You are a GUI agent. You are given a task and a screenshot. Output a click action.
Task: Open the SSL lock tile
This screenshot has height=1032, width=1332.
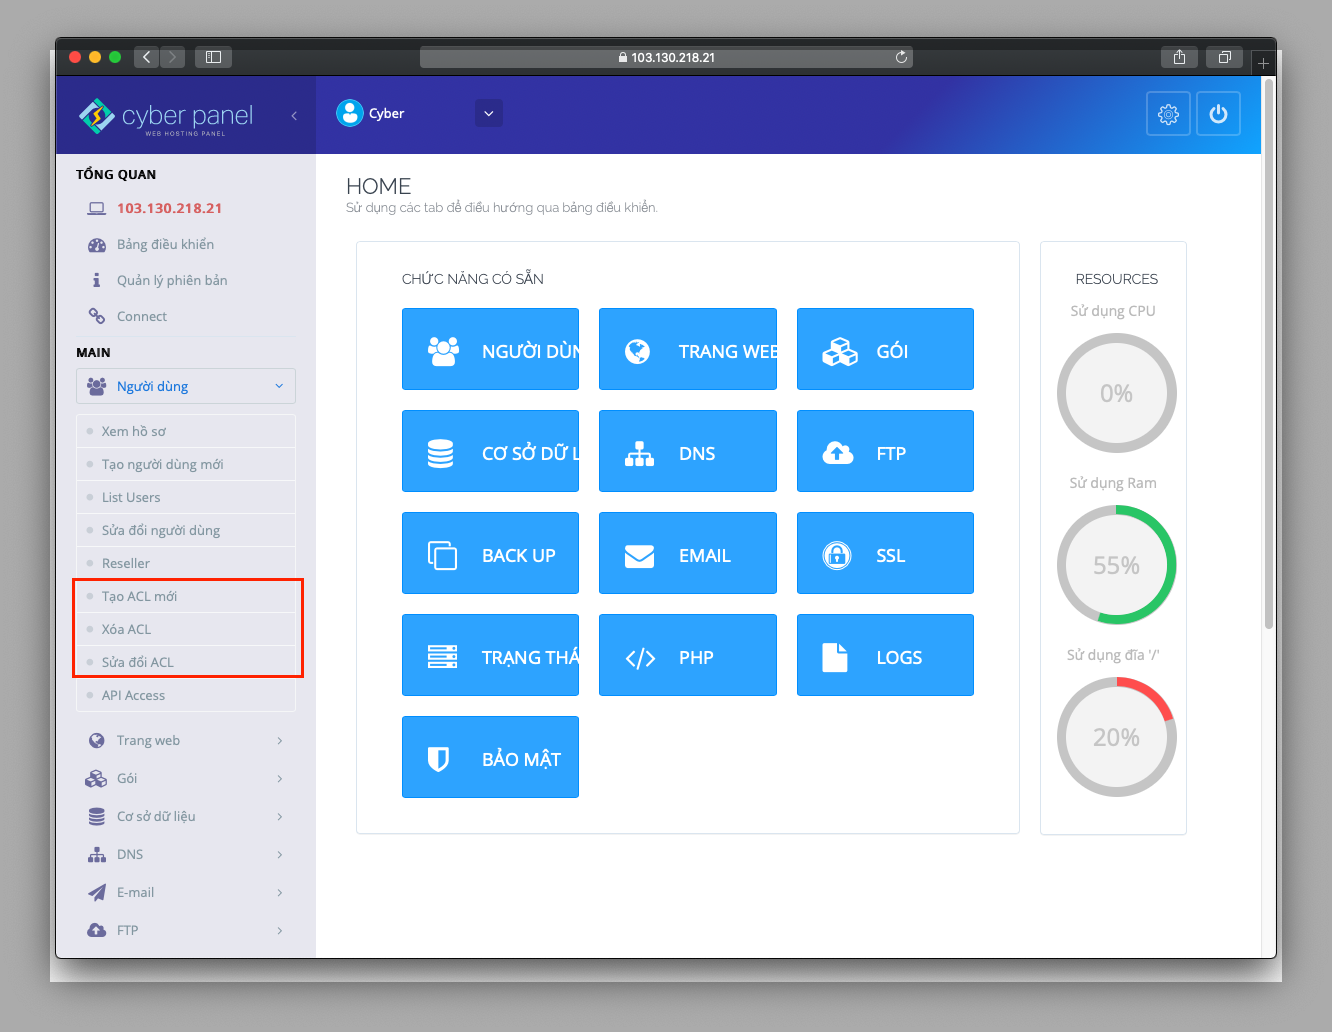(885, 553)
